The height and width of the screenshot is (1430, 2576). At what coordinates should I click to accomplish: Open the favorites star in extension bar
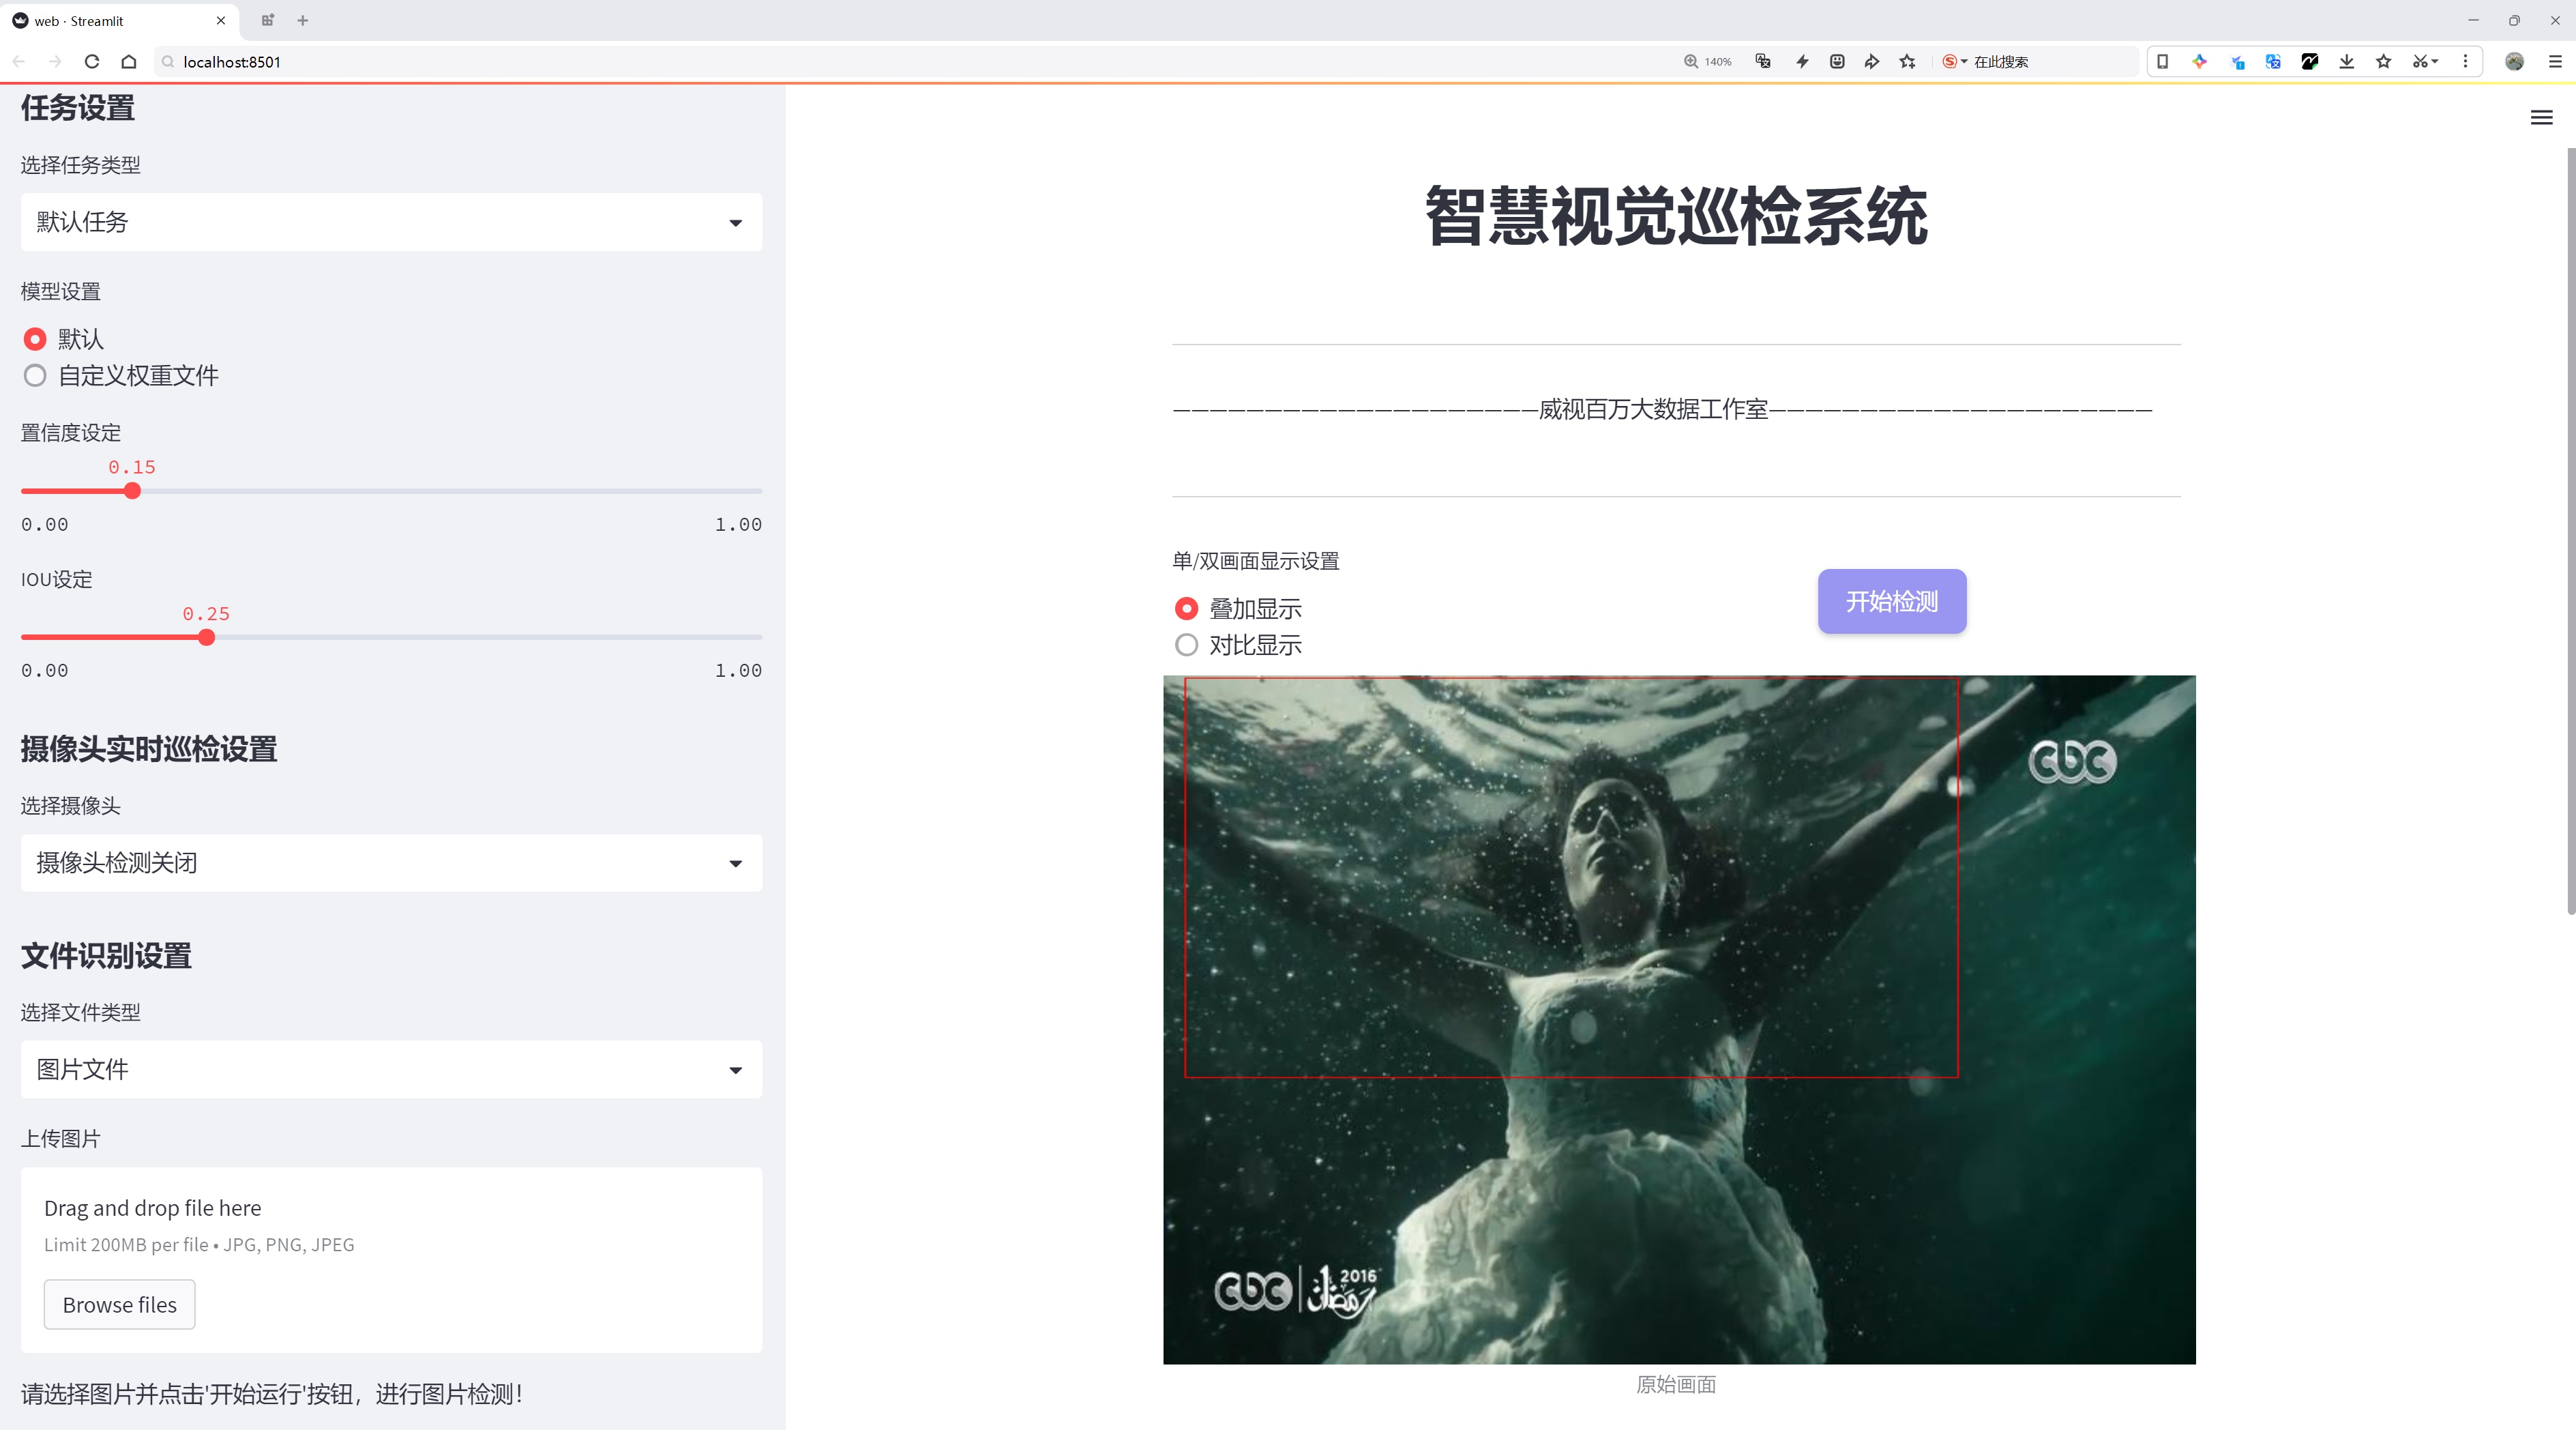(x=2384, y=62)
